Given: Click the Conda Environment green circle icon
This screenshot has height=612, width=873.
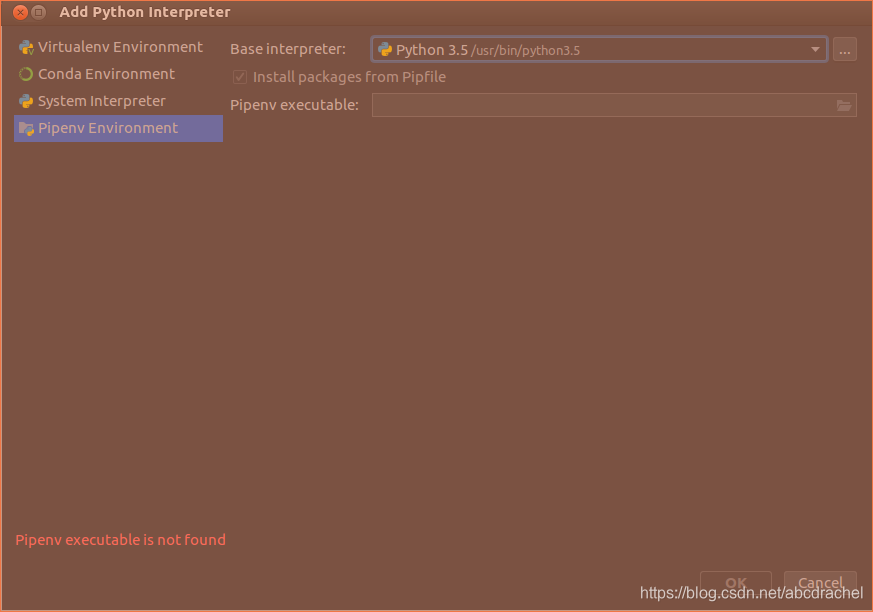Looking at the screenshot, I should (x=25, y=73).
